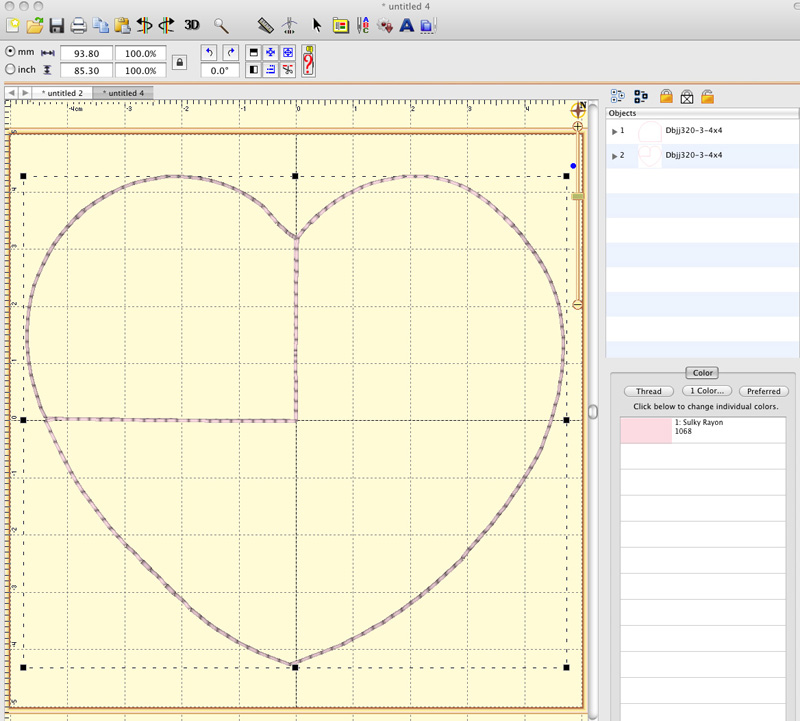The height and width of the screenshot is (721, 800).
Task: Click the height field showing 85.30
Action: (86, 70)
